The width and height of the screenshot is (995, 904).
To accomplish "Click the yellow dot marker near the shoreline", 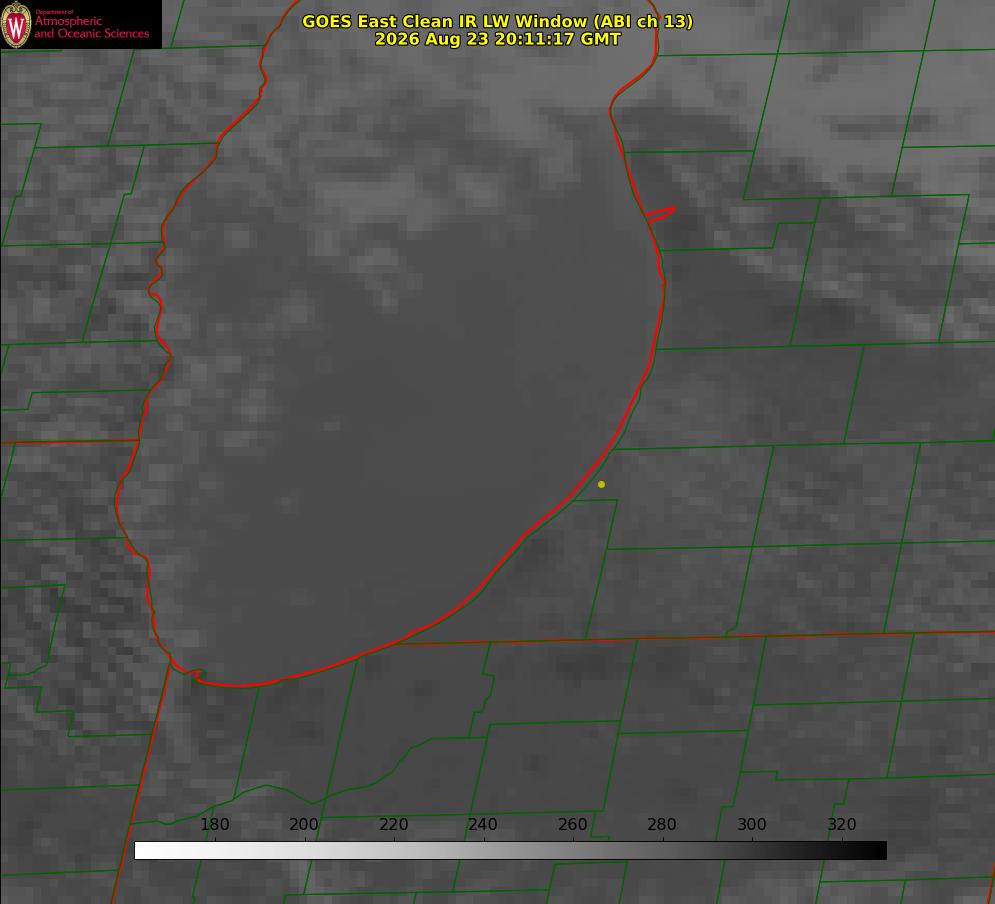I will coord(601,484).
